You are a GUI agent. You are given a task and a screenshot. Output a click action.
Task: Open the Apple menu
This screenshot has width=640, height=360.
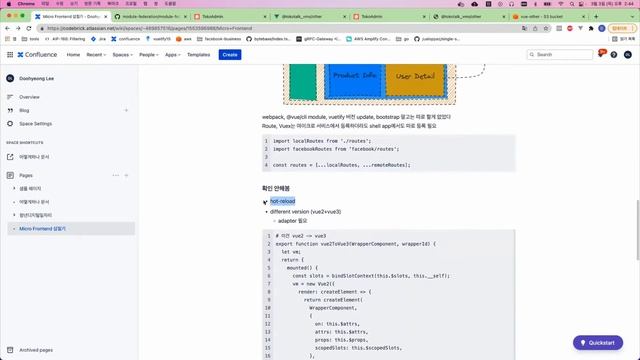pos(9,4)
